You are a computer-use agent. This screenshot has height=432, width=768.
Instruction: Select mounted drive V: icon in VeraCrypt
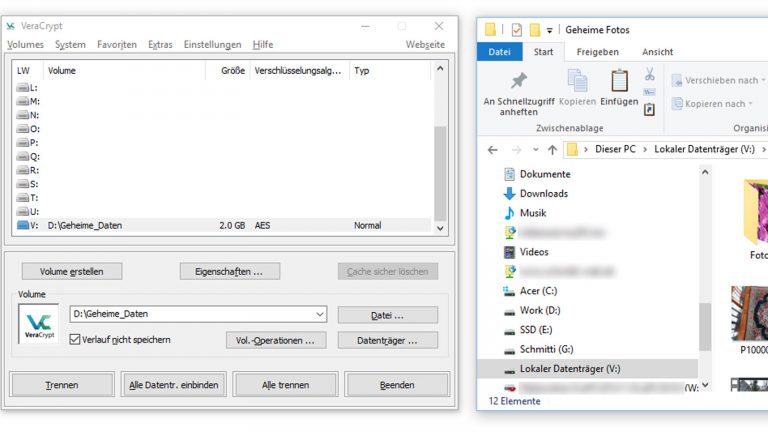[23, 225]
